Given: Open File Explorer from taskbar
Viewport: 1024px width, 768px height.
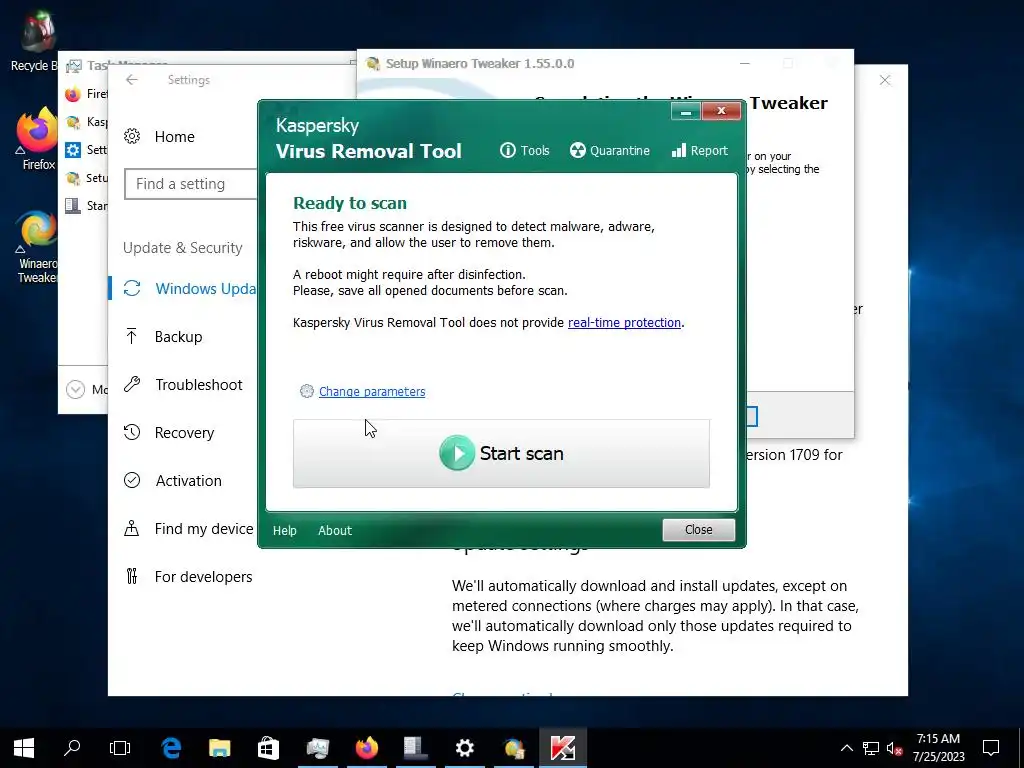Looking at the screenshot, I should [220, 748].
